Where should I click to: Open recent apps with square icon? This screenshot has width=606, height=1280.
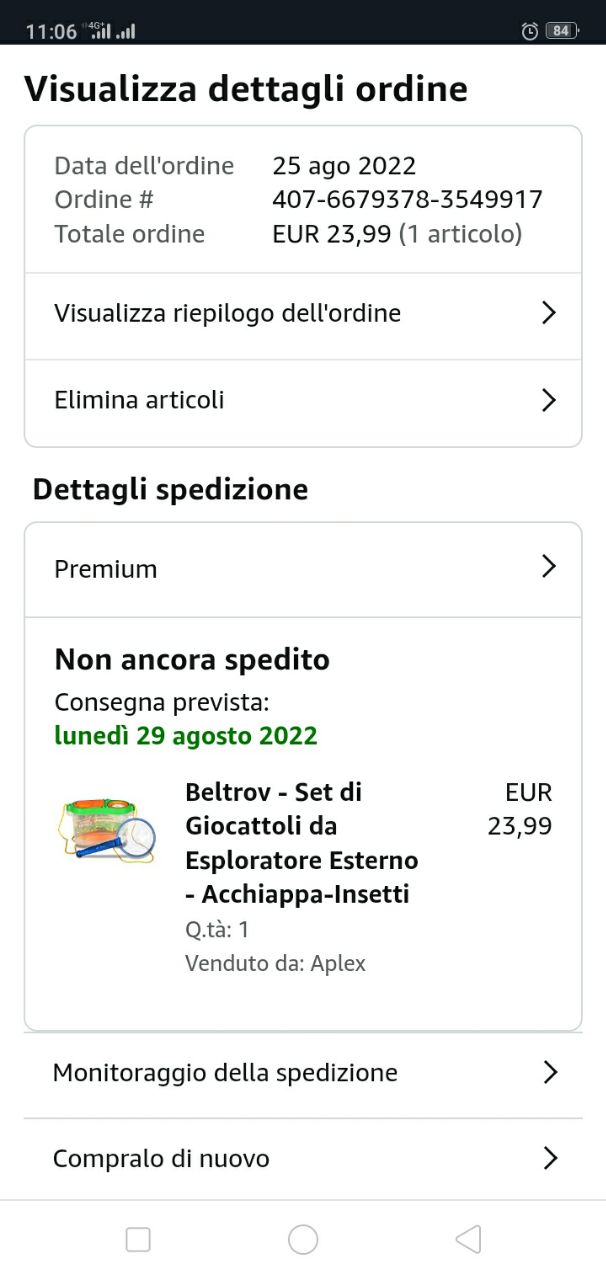(x=138, y=1240)
